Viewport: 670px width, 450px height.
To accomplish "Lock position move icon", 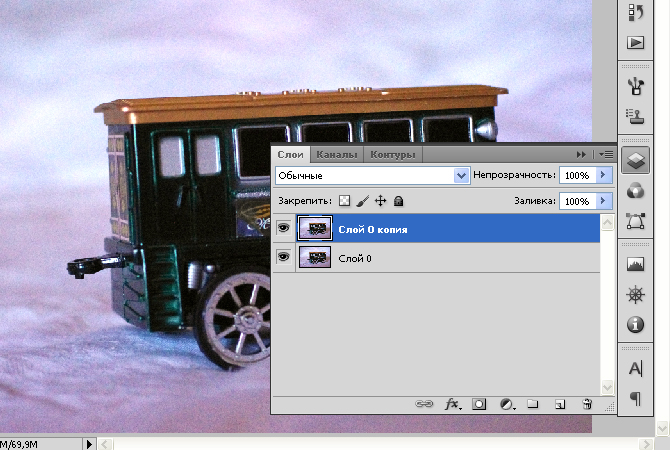I will (x=380, y=201).
